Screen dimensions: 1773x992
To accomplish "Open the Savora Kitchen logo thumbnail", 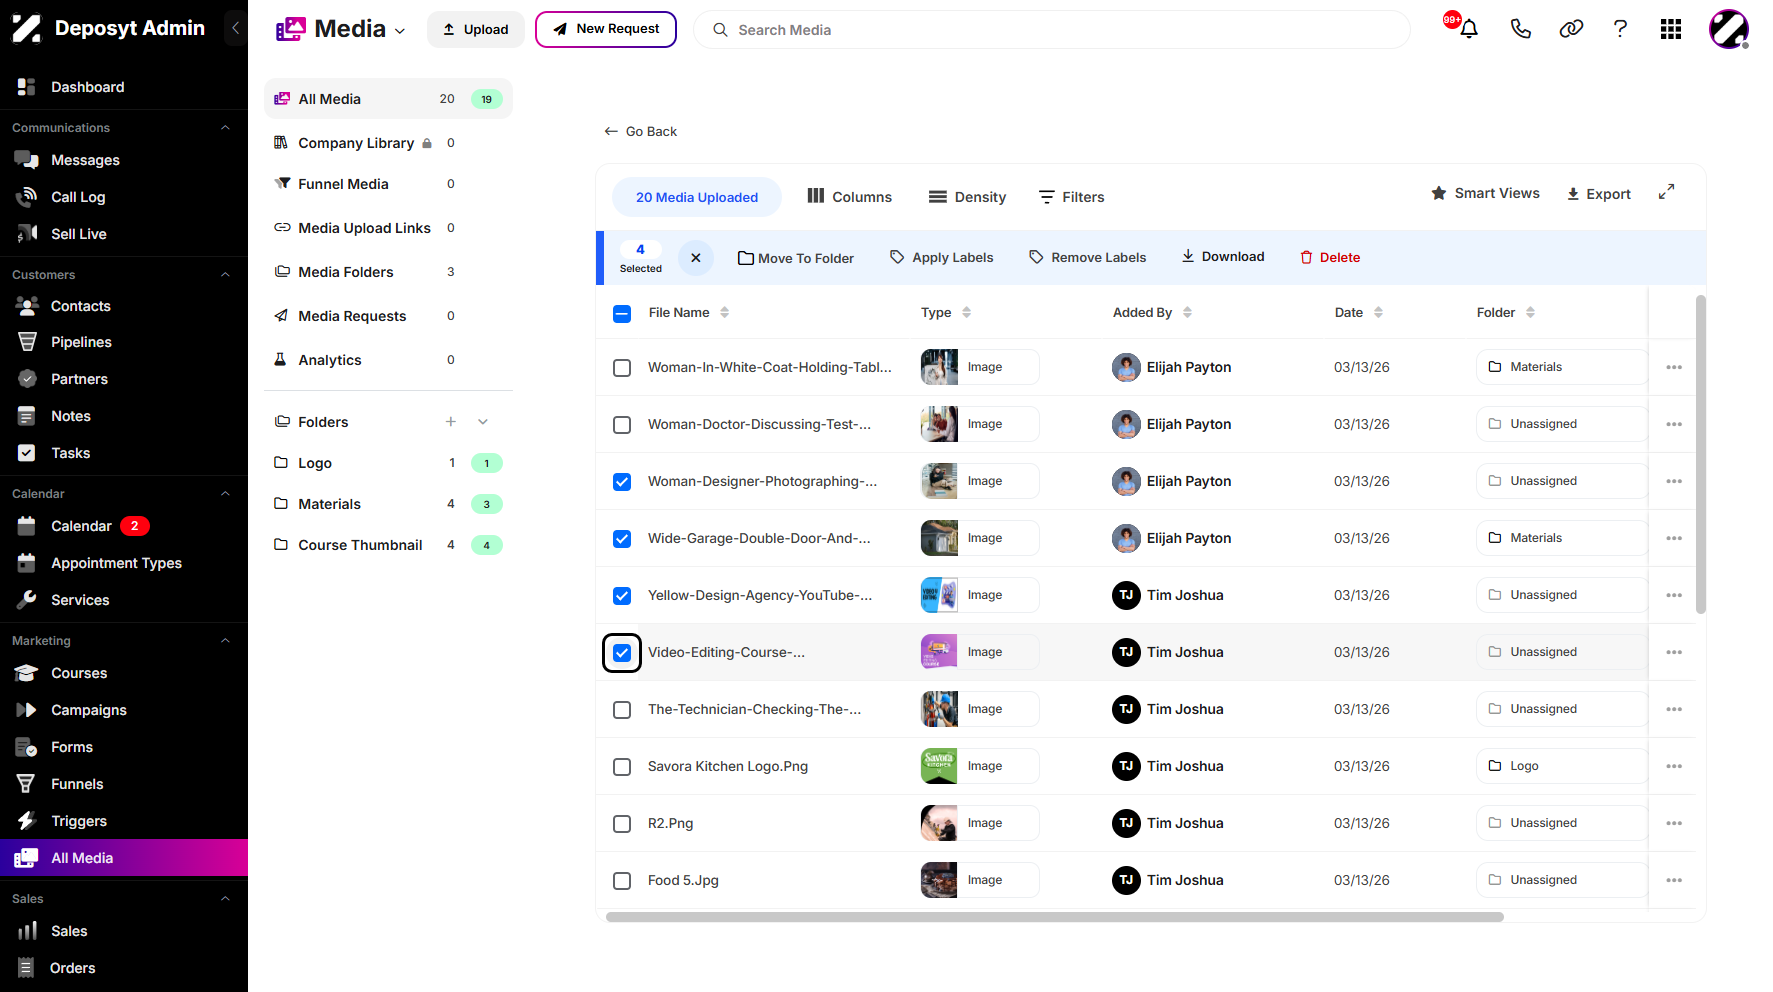I will [x=939, y=766].
